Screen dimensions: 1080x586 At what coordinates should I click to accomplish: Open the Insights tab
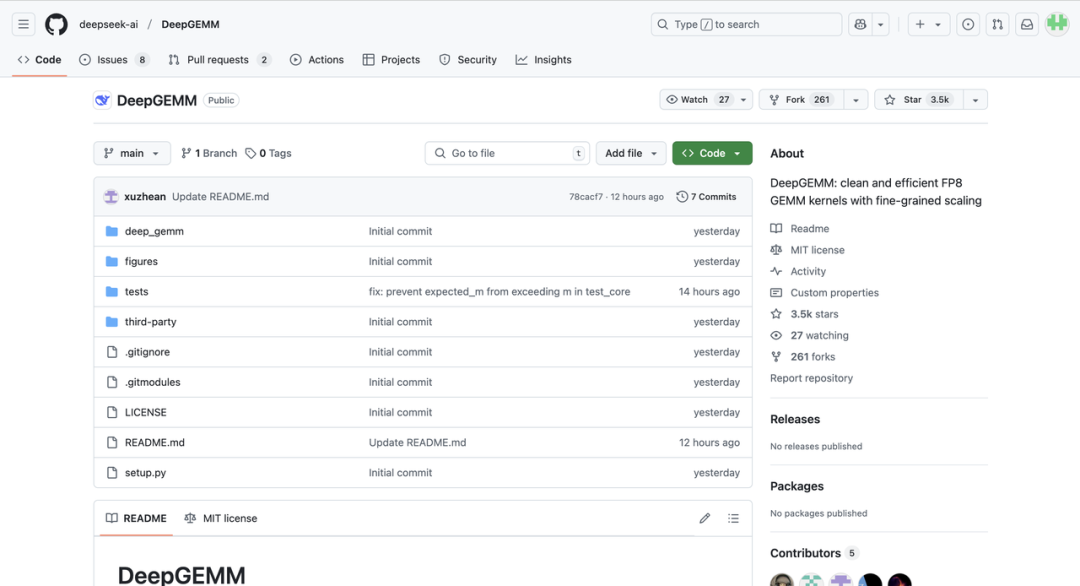click(x=543, y=60)
